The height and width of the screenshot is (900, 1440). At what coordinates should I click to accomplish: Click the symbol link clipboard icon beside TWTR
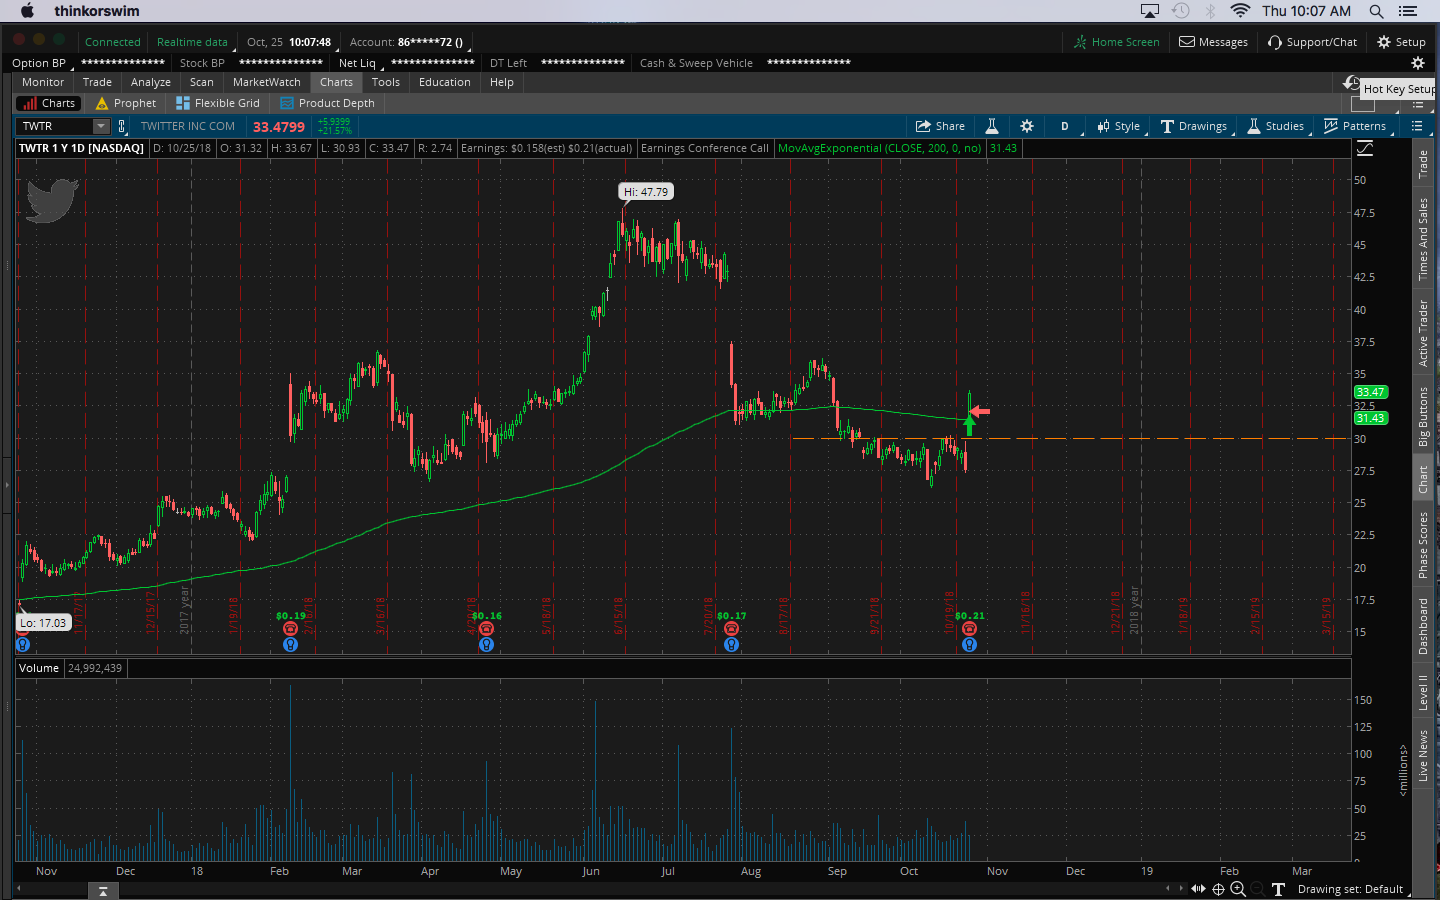pyautogui.click(x=122, y=126)
